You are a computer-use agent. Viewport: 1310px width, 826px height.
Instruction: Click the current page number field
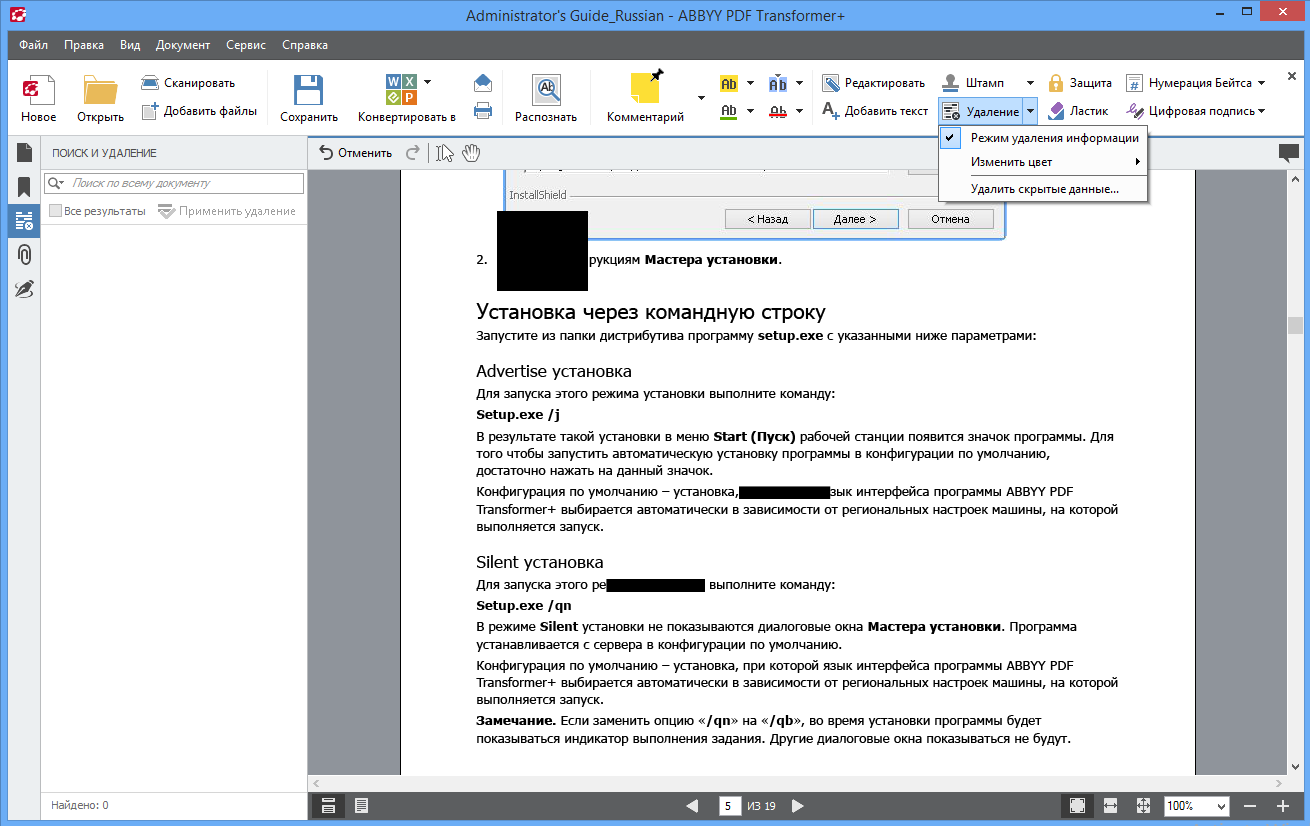[729, 805]
